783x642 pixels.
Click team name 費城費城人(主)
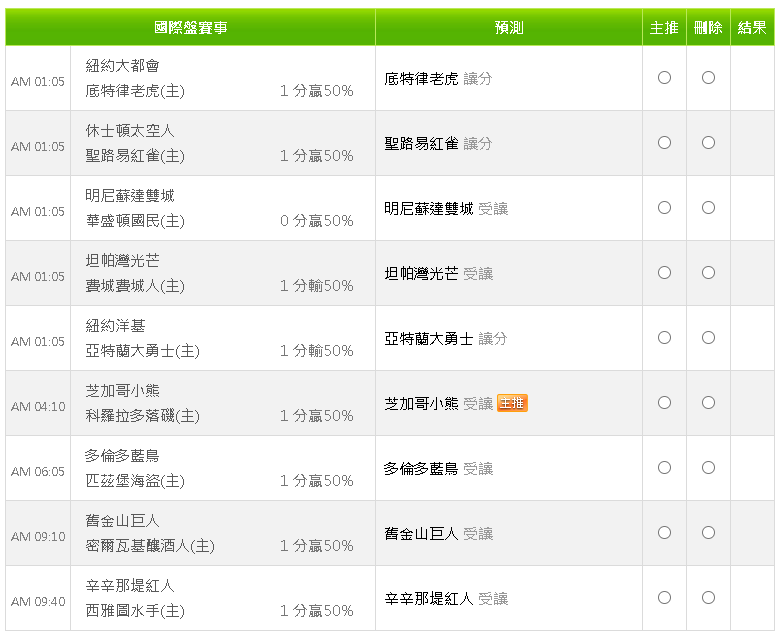(x=135, y=286)
